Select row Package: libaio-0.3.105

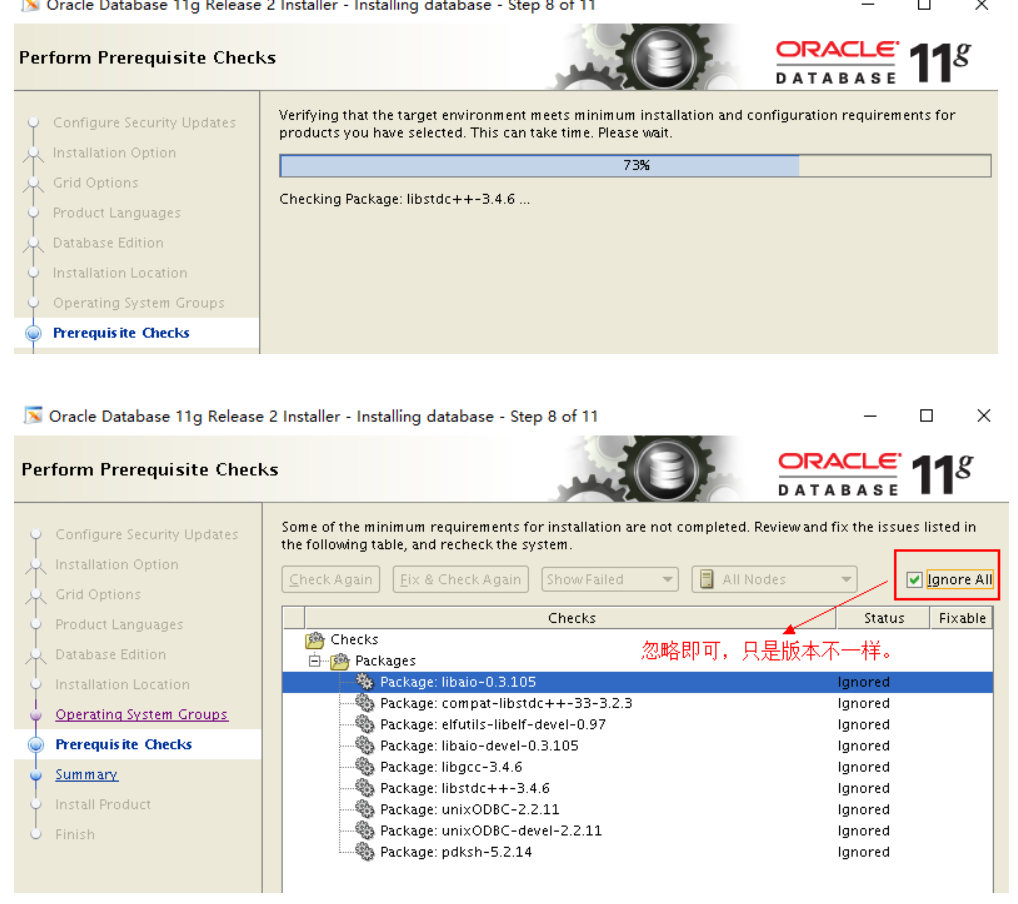(638, 682)
